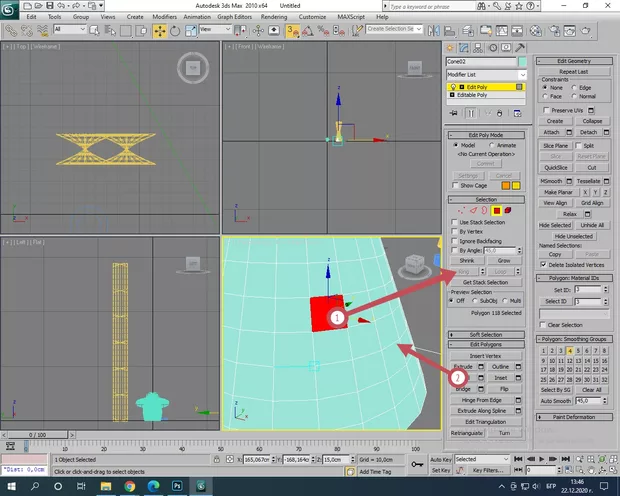The image size is (620, 496).
Task: Activate Polygon sub-object selection icon
Action: pyautogui.click(x=496, y=210)
